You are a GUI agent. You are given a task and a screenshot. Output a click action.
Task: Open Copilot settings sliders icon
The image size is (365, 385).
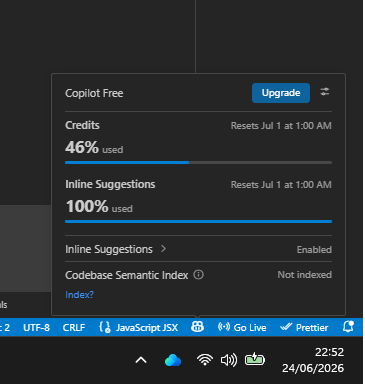[x=325, y=92]
